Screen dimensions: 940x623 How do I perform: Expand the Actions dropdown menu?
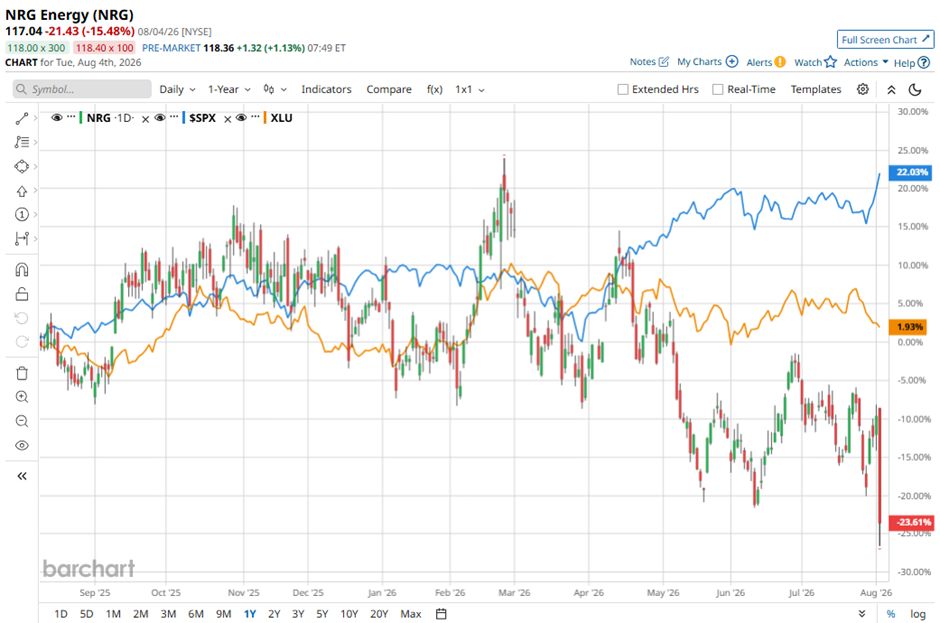click(866, 62)
